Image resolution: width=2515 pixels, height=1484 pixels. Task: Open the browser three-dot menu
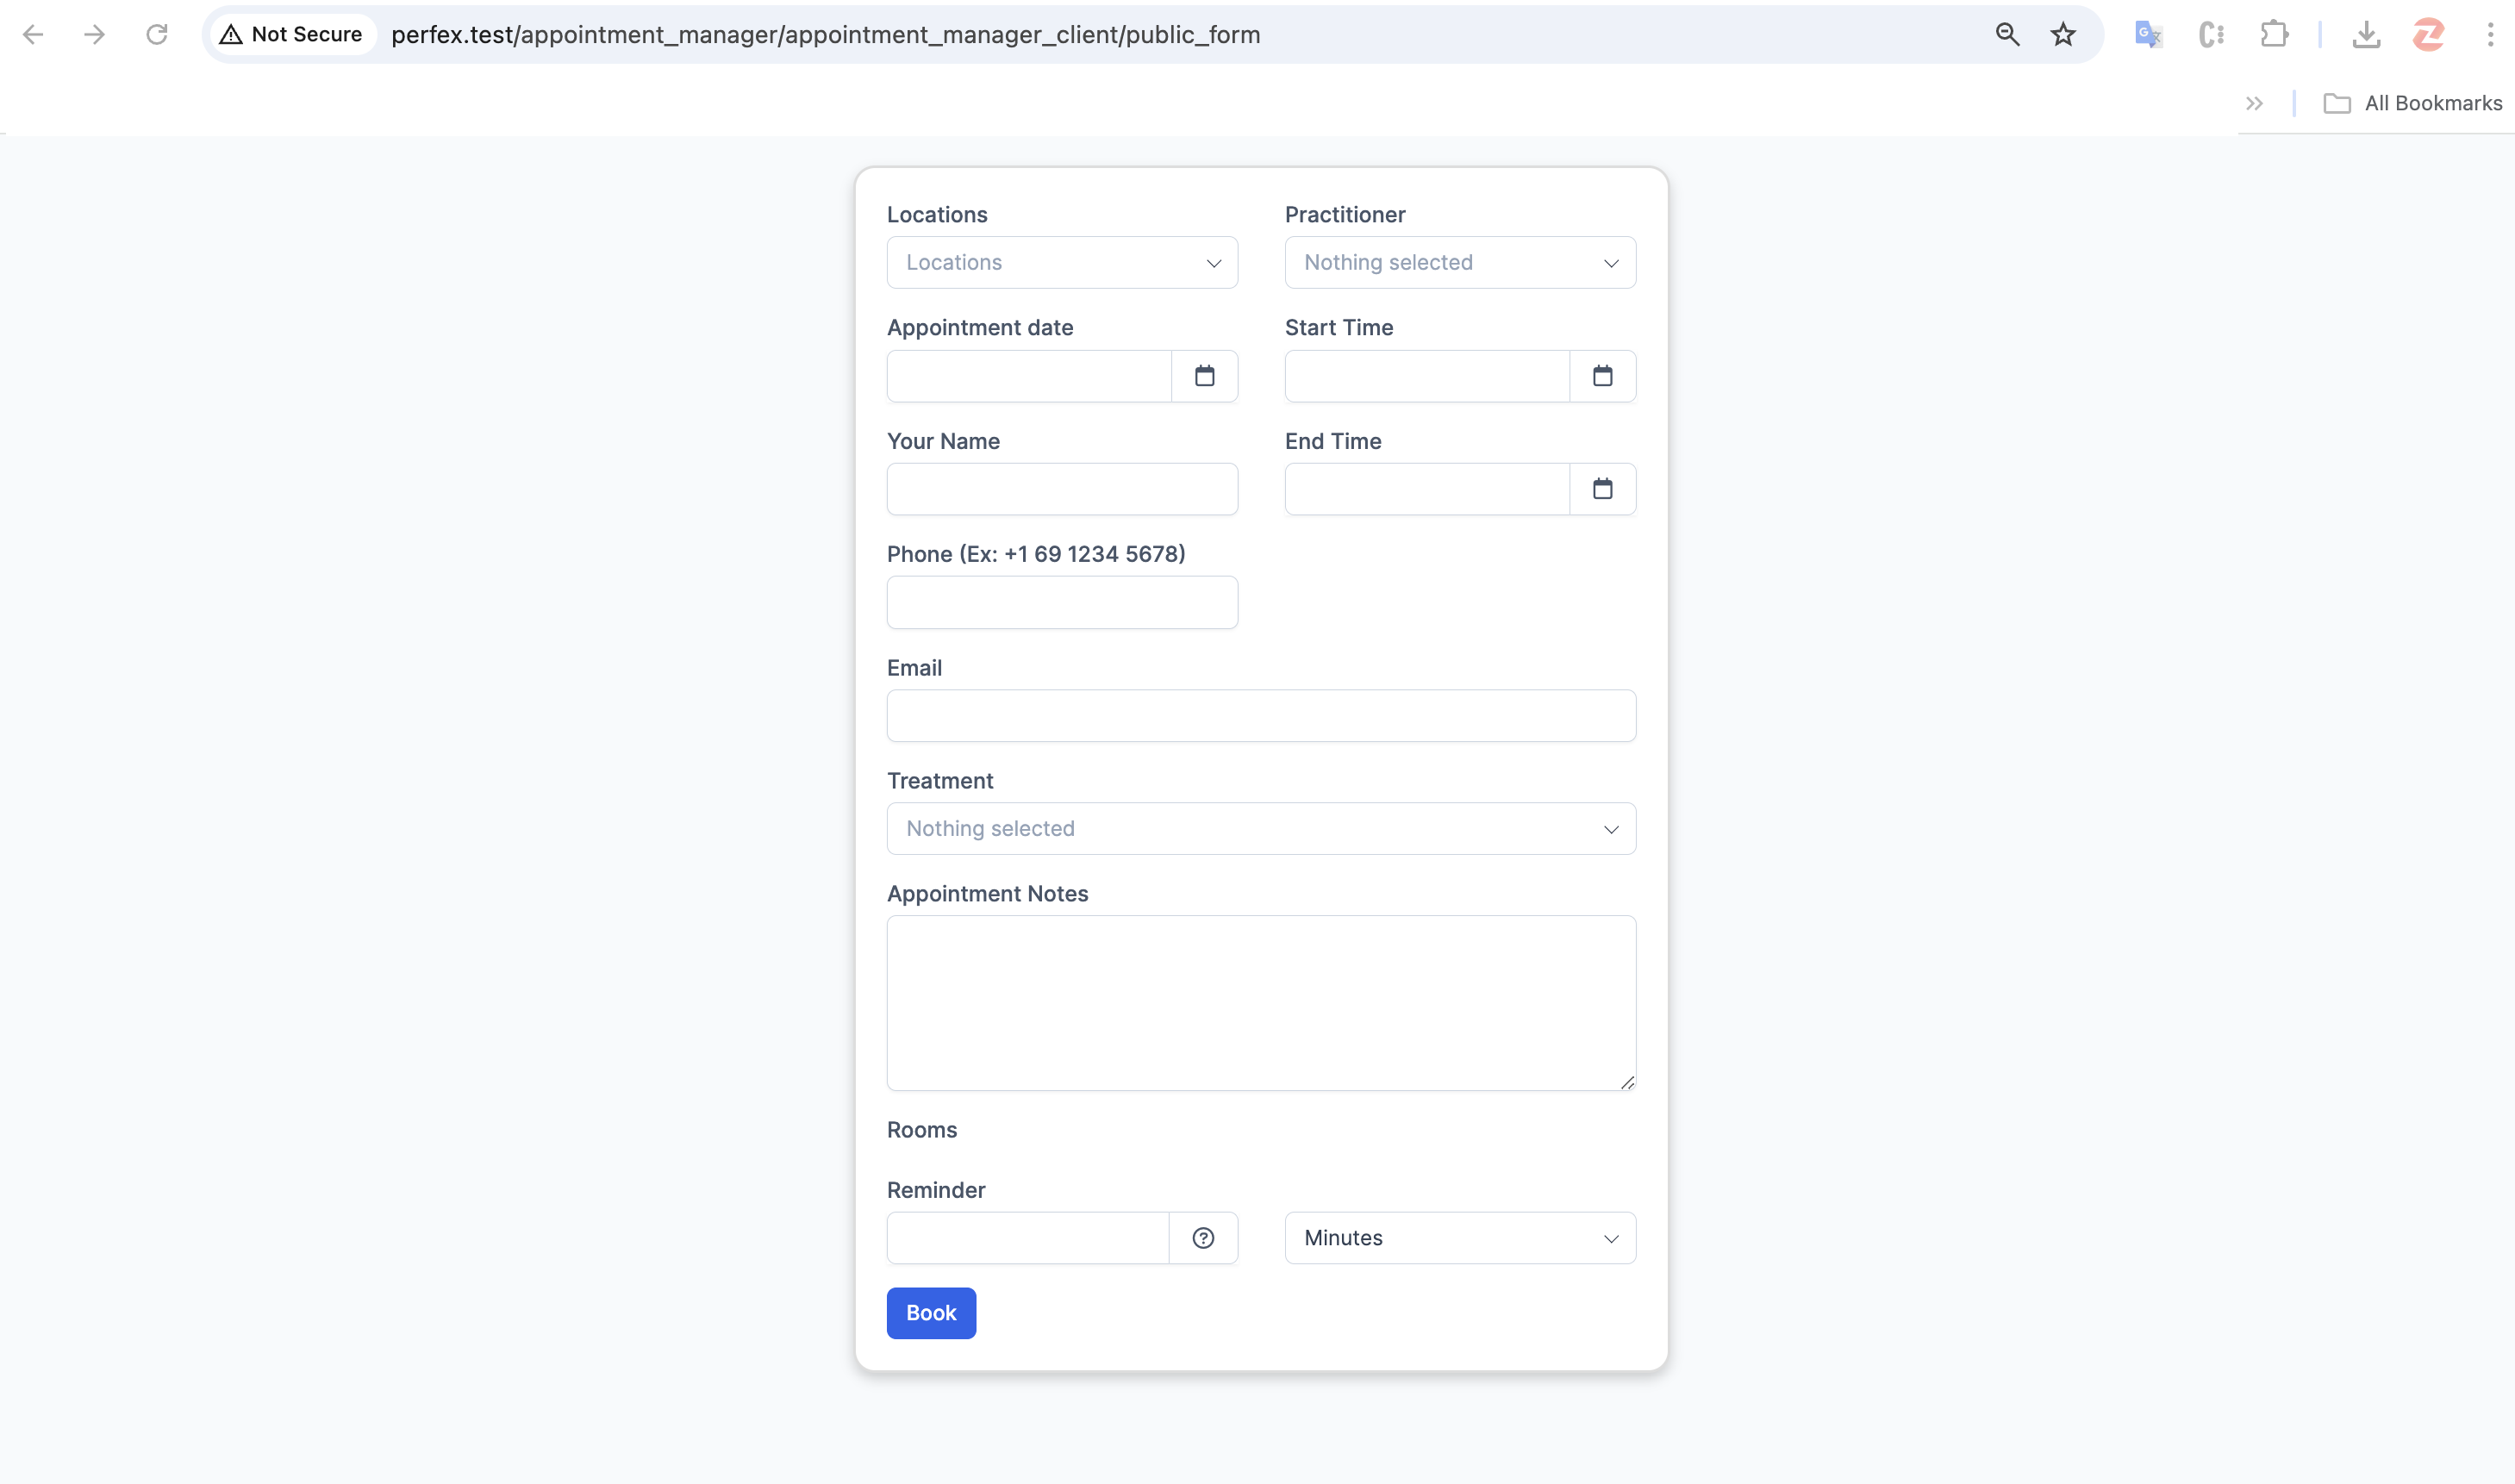click(x=2489, y=33)
